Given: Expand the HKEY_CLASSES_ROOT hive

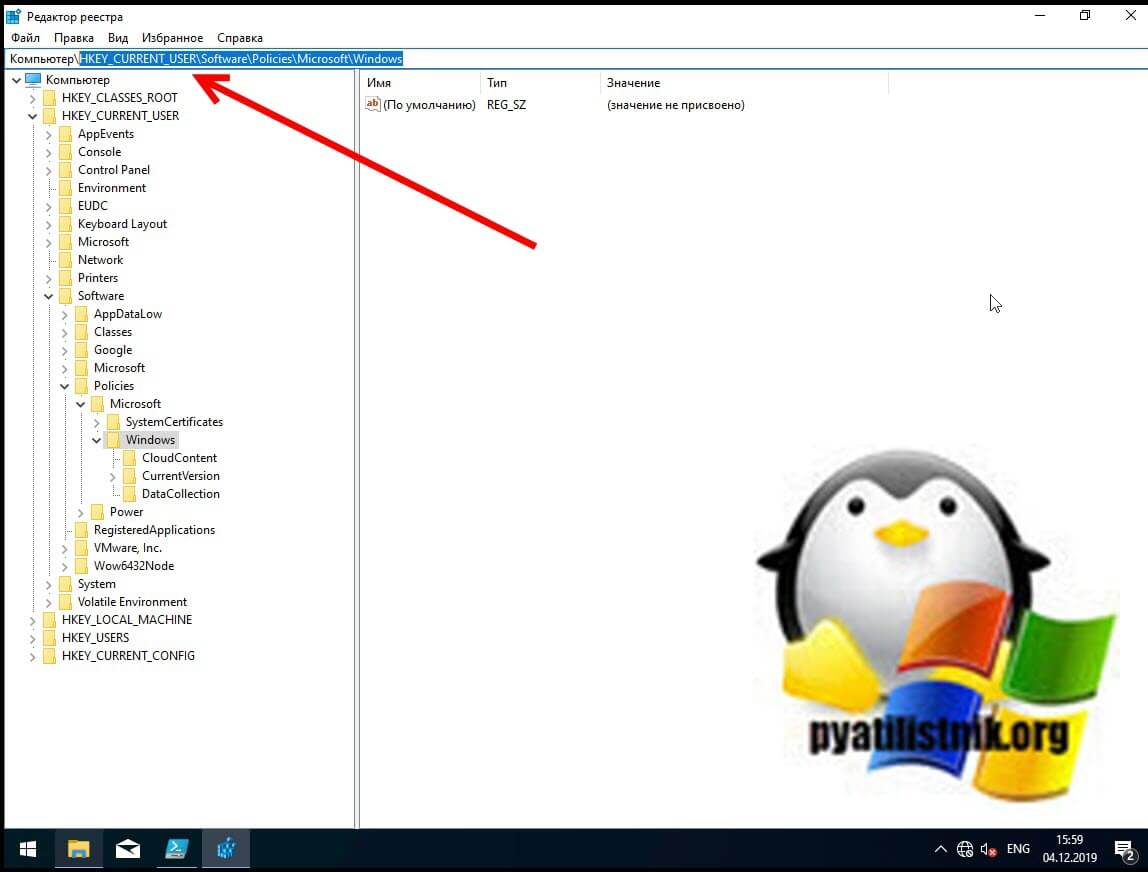Looking at the screenshot, I should pyautogui.click(x=32, y=98).
